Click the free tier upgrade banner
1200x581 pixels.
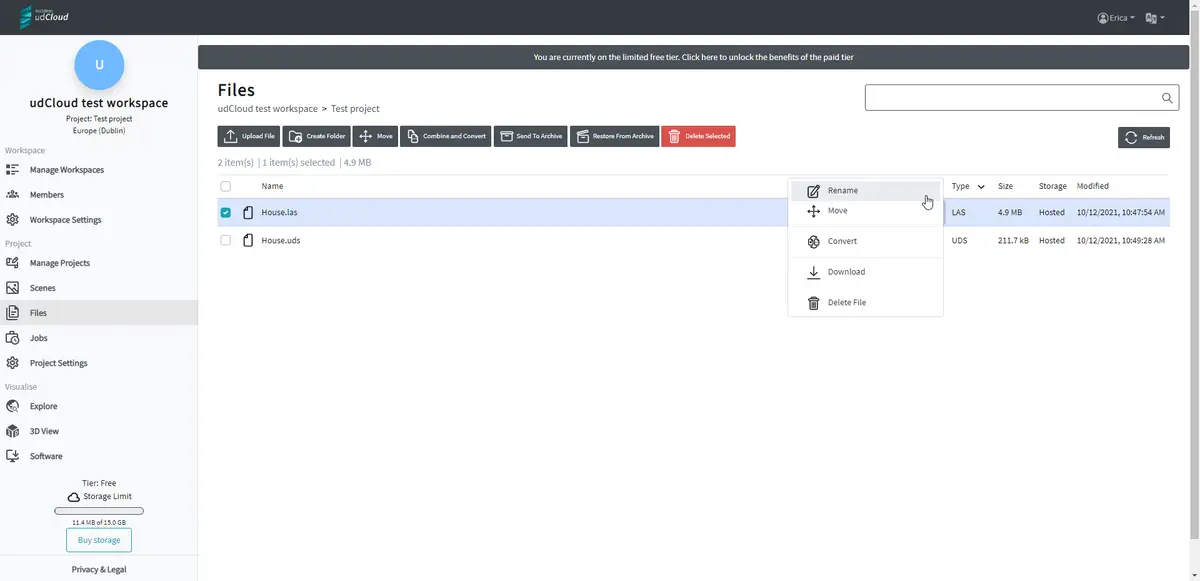point(693,57)
